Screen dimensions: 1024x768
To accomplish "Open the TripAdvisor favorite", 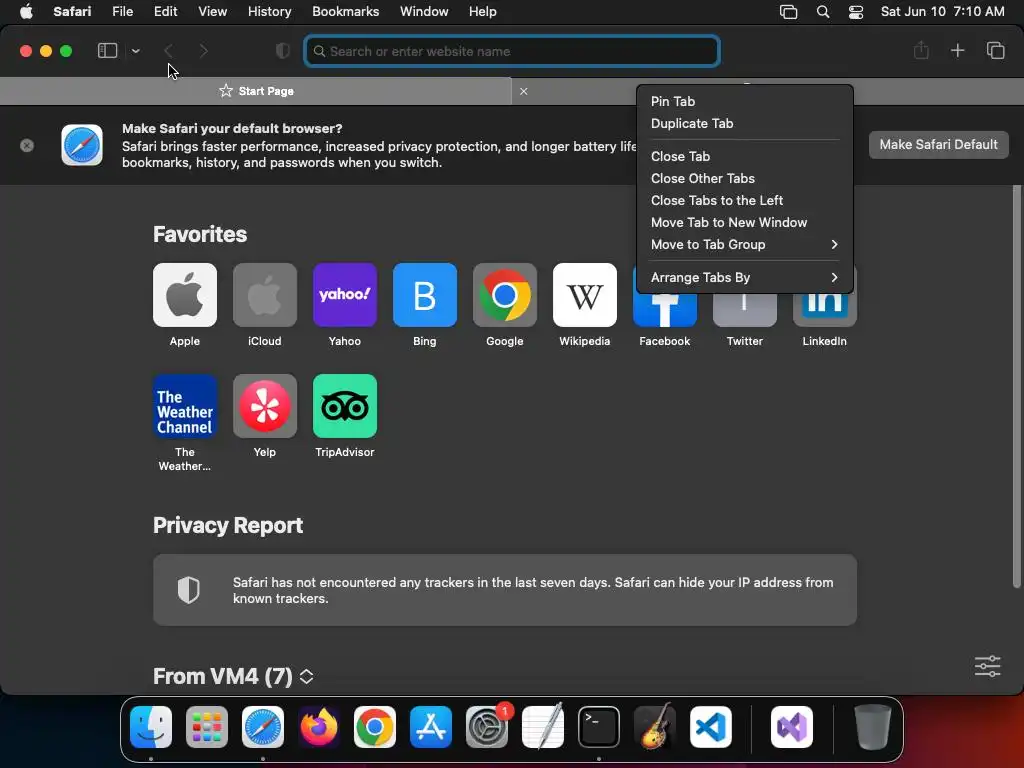I will tap(345, 406).
